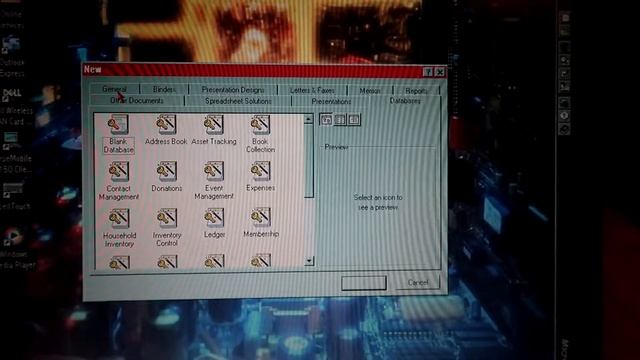
Task: Switch to Large Icons view button
Action: [326, 120]
